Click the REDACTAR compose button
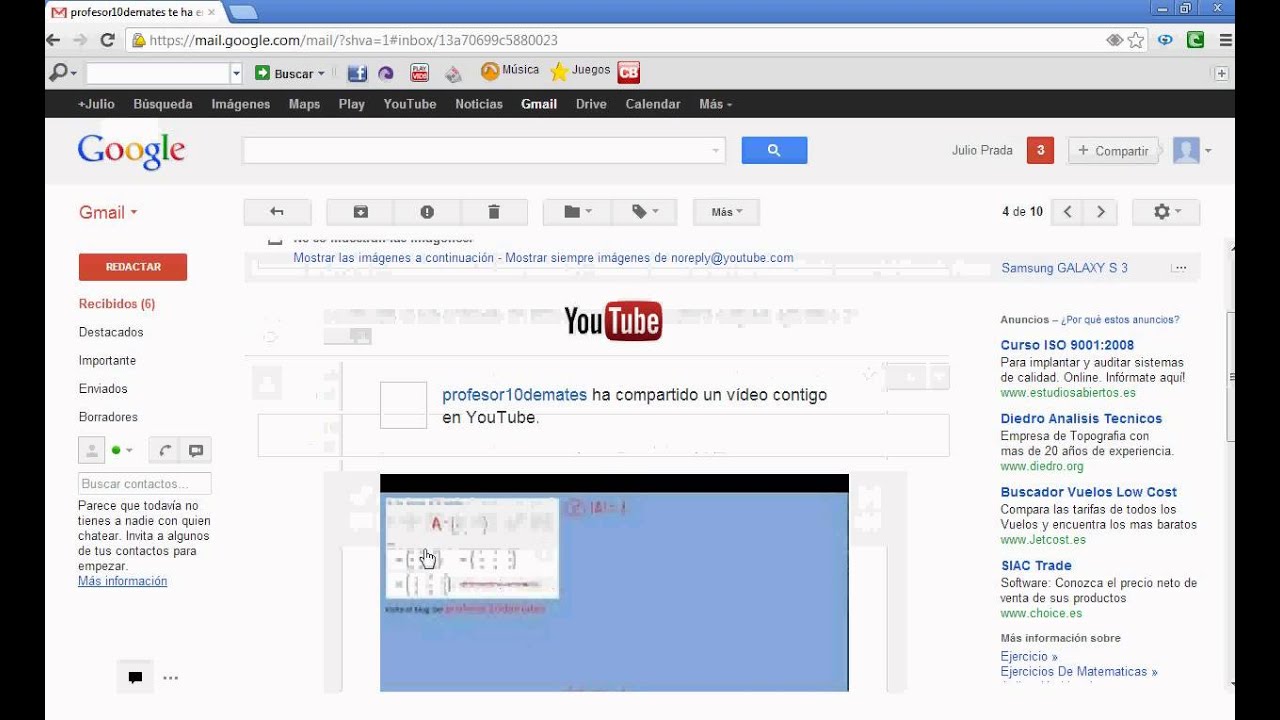The image size is (1280, 720). [x=133, y=267]
